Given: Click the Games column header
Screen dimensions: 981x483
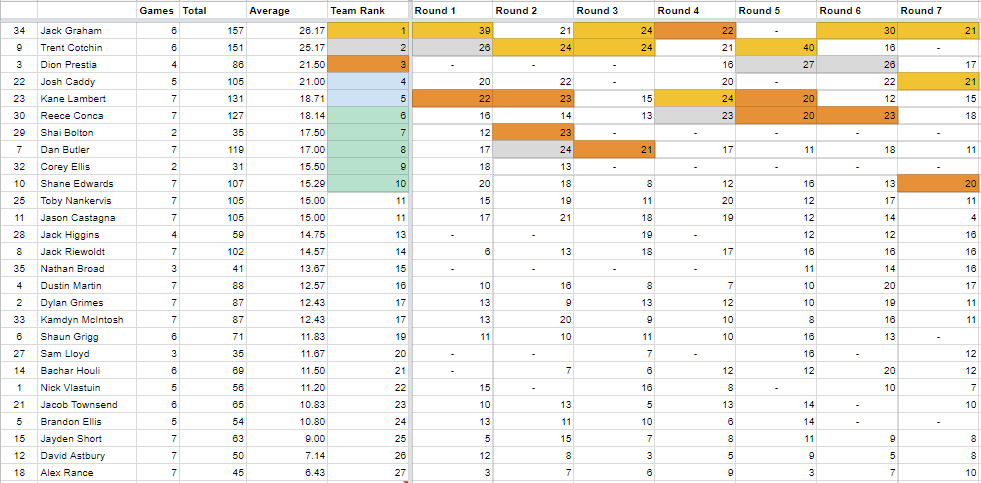Looking at the screenshot, I should click(x=157, y=11).
